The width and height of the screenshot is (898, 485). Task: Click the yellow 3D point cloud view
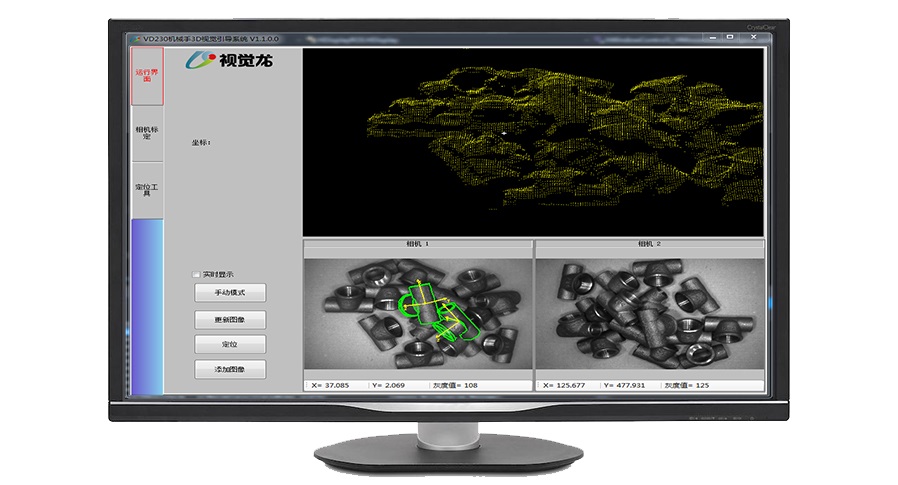point(533,140)
